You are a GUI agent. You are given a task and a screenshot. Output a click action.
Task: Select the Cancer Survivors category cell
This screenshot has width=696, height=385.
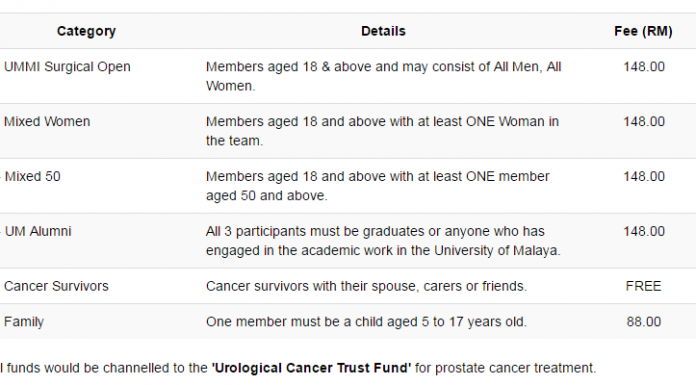56,286
